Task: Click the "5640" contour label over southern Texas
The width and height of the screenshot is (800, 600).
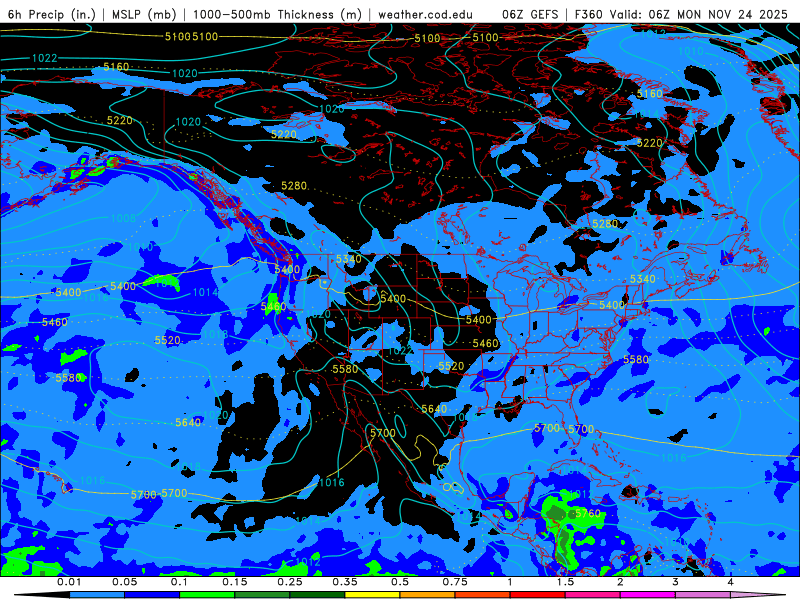Action: (434, 409)
